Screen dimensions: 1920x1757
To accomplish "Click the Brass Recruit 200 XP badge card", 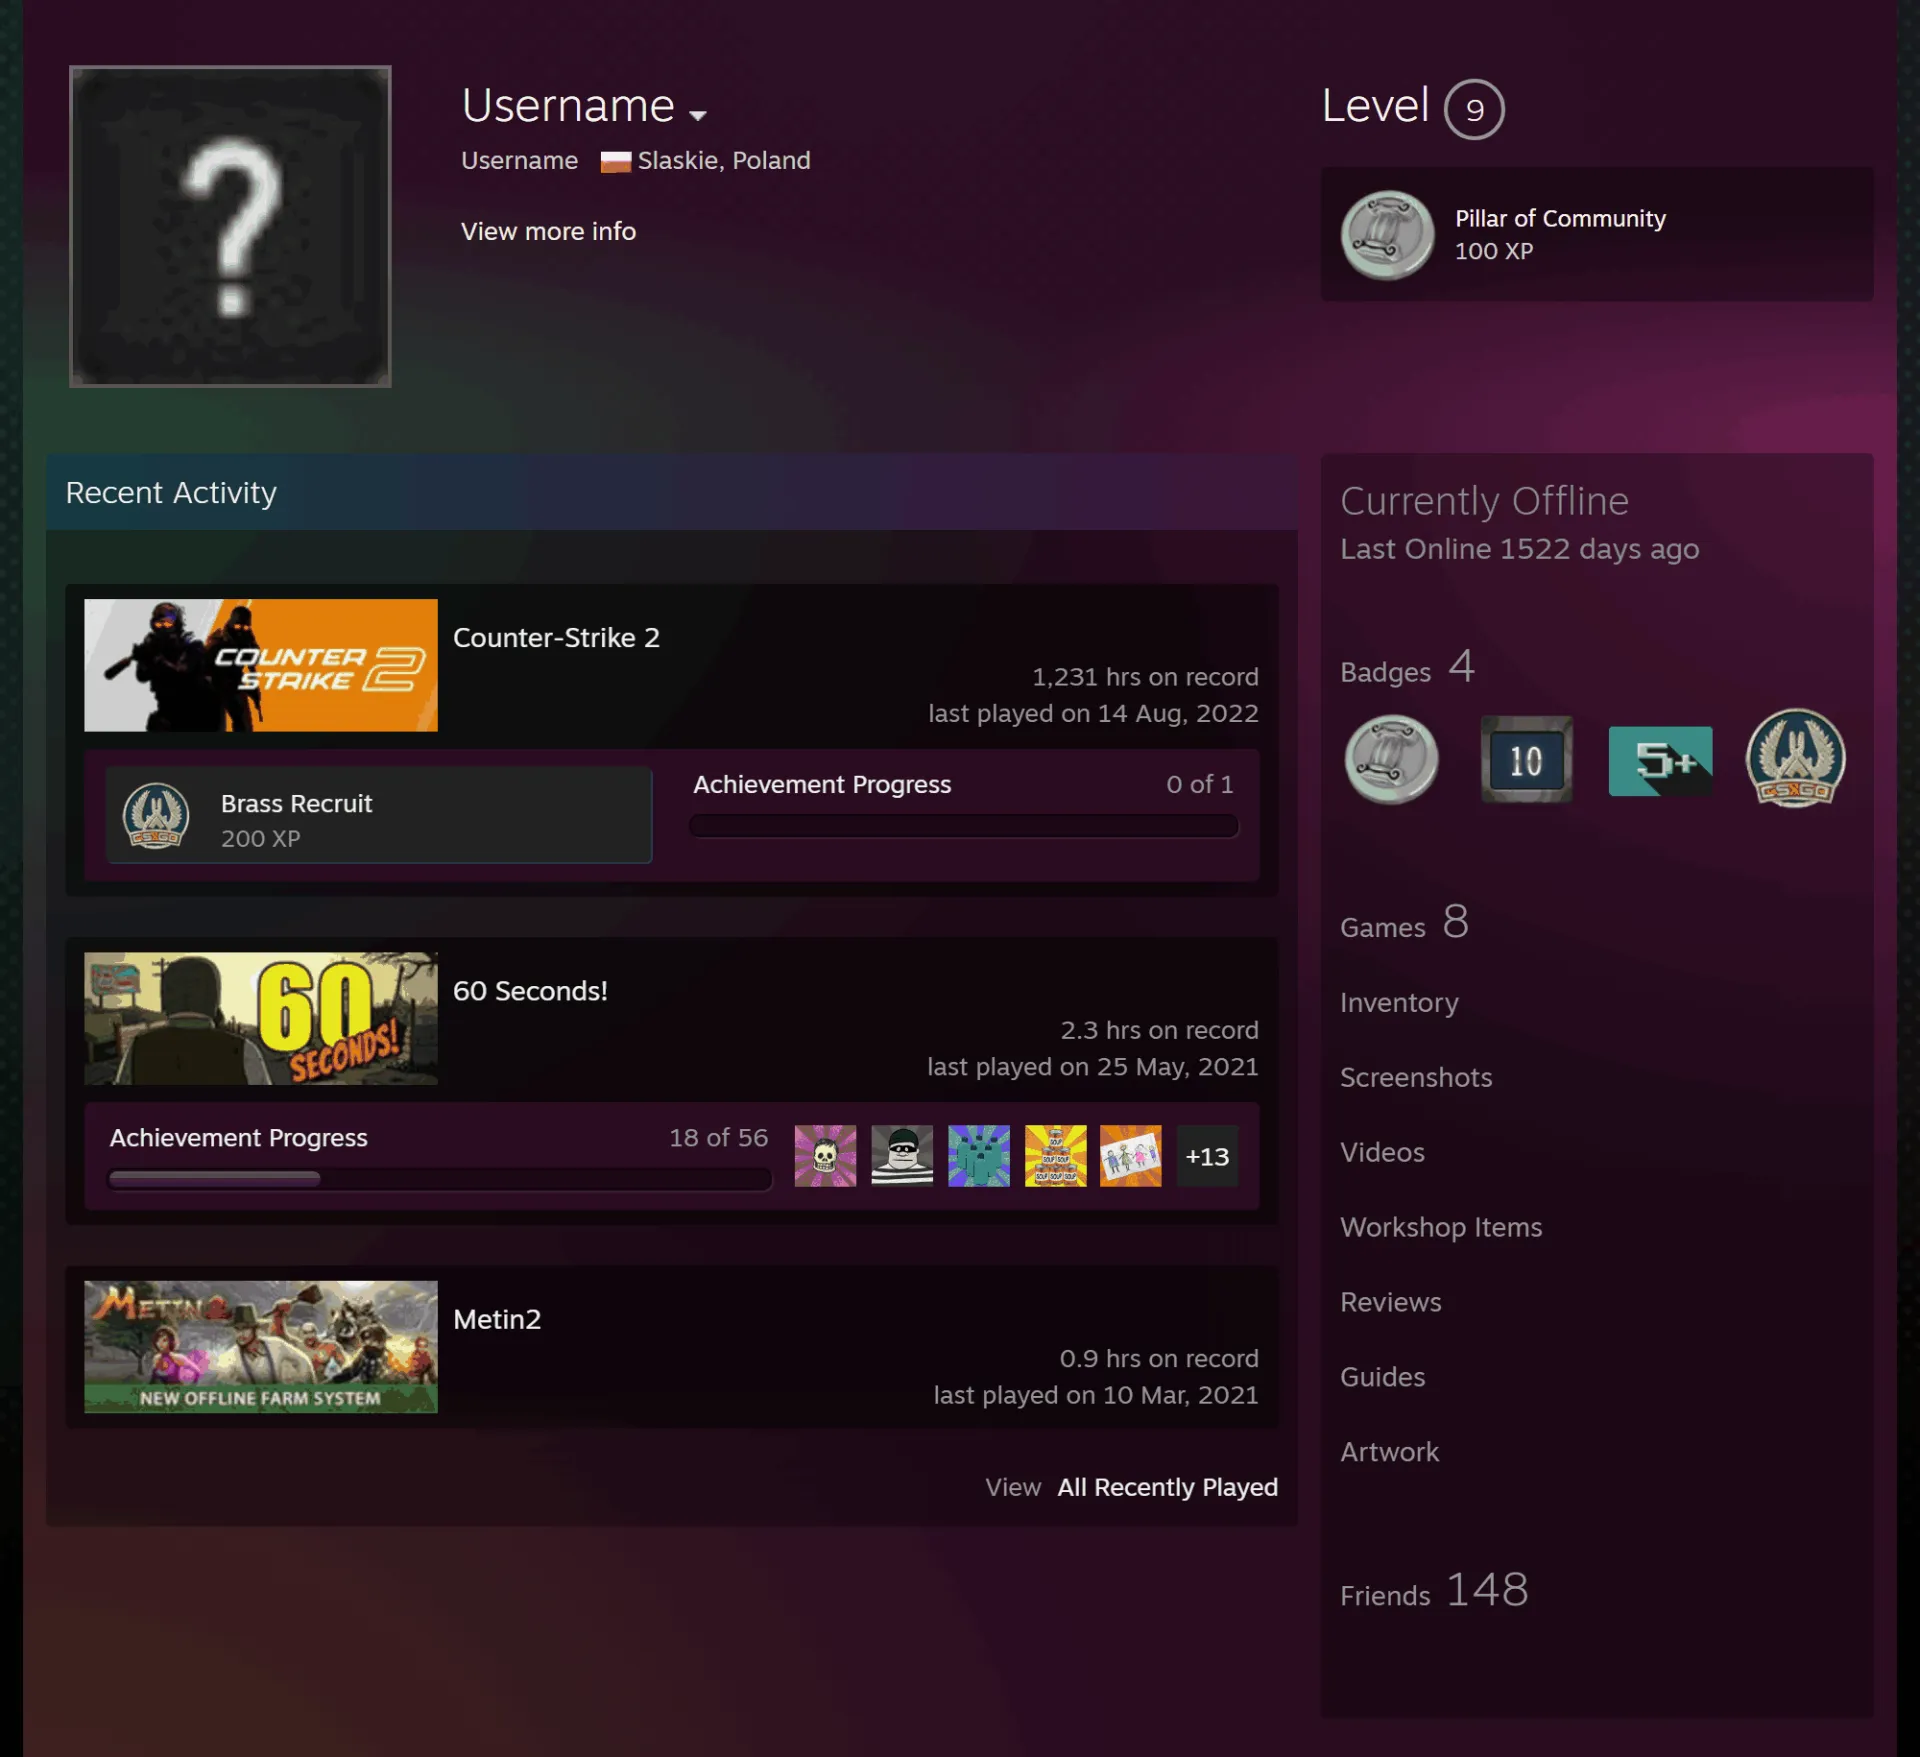I will pyautogui.click(x=379, y=815).
